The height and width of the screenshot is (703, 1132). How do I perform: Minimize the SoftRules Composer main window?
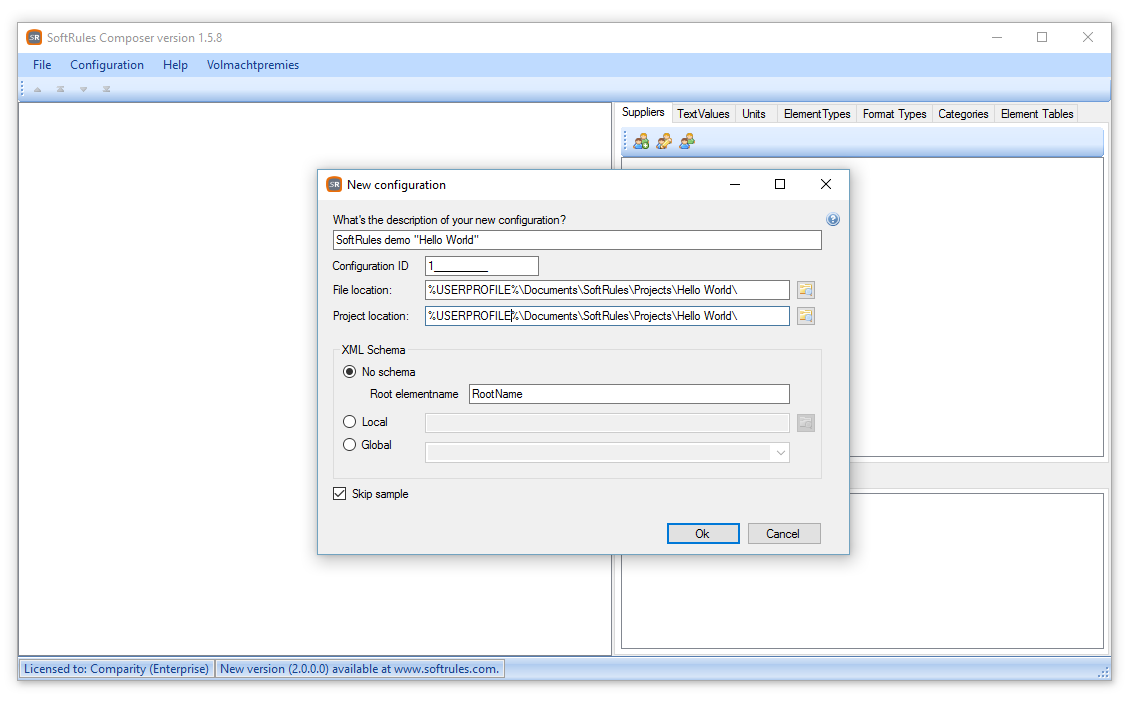click(x=997, y=38)
